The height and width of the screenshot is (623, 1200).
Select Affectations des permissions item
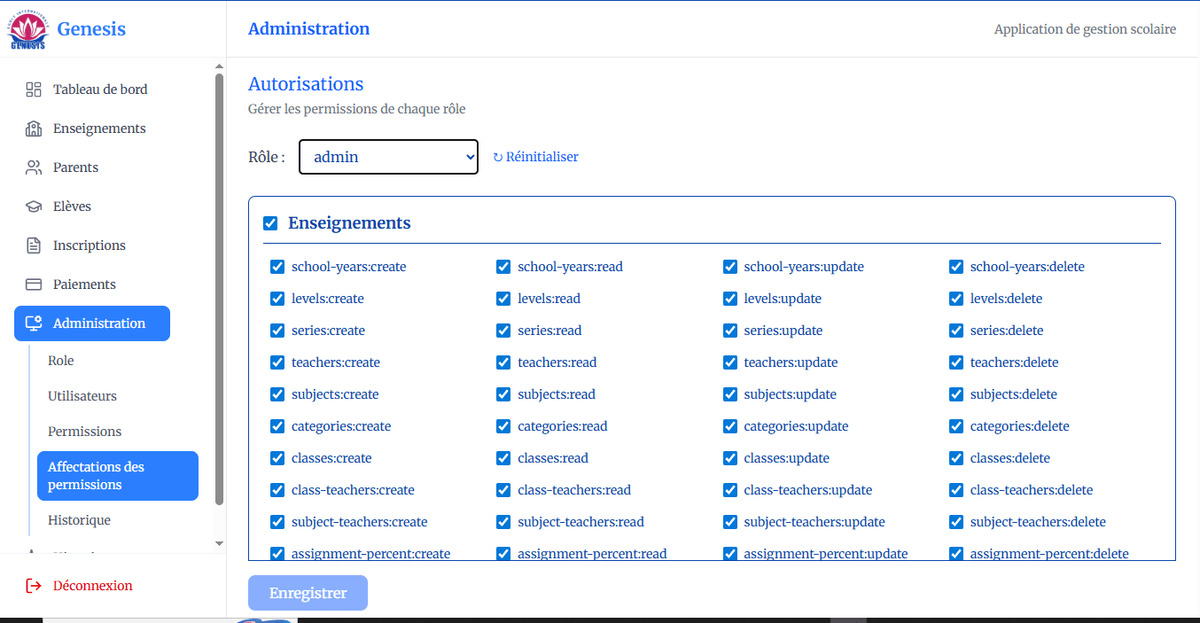click(117, 476)
